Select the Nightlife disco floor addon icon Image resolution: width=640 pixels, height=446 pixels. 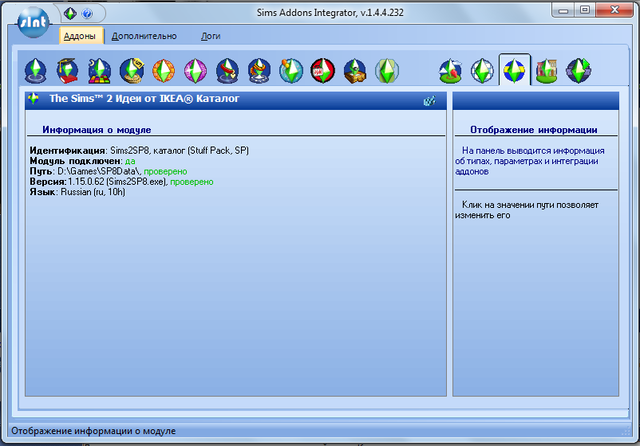click(100, 70)
